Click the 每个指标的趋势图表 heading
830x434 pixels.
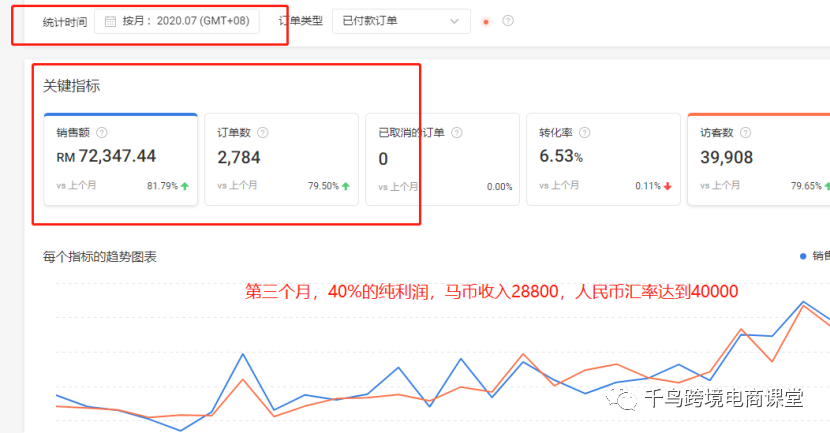coord(100,257)
